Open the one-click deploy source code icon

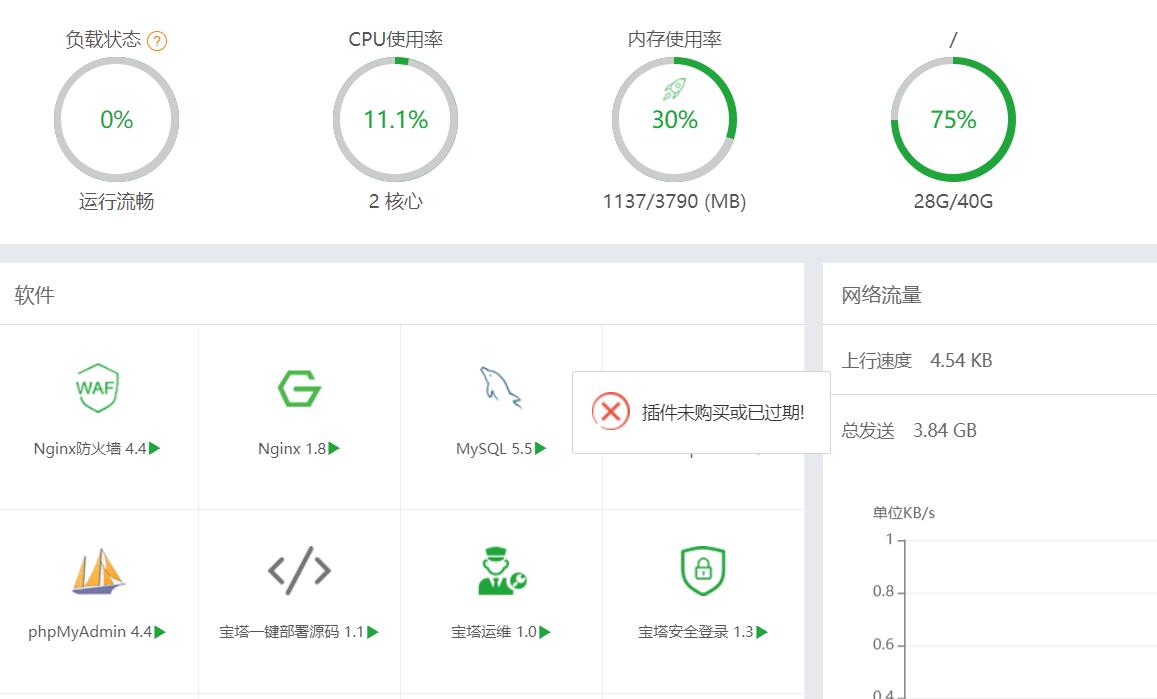pos(299,571)
